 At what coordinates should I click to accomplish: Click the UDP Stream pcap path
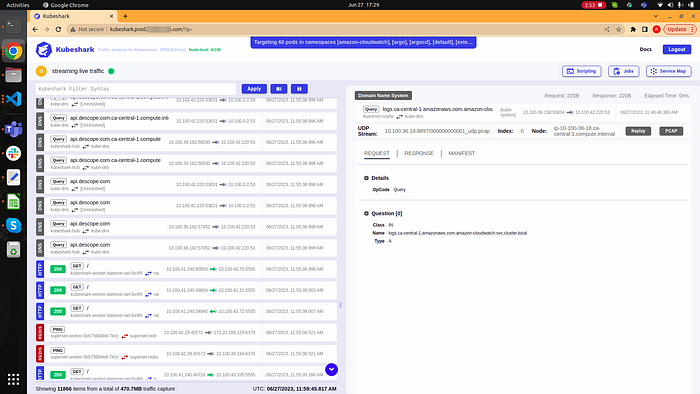point(437,131)
